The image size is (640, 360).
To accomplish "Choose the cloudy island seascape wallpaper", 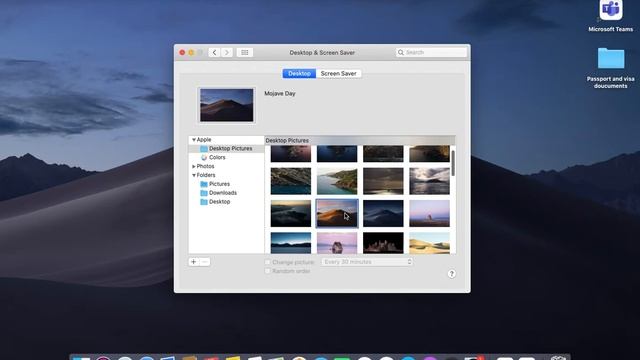I will point(429,181).
